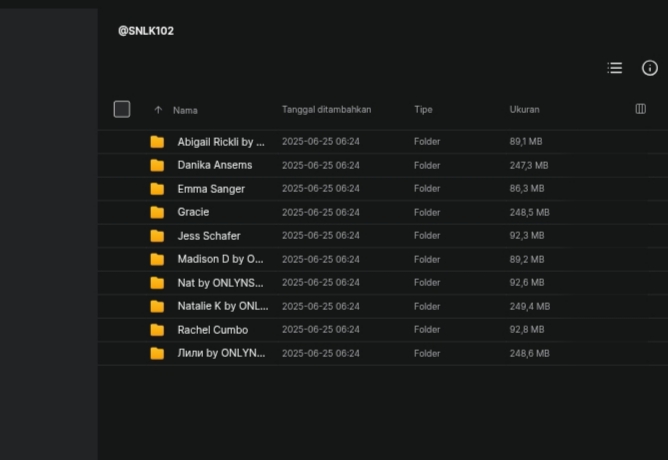Select the 248,6 MB size value
This screenshot has width=668, height=460.
tap(530, 353)
